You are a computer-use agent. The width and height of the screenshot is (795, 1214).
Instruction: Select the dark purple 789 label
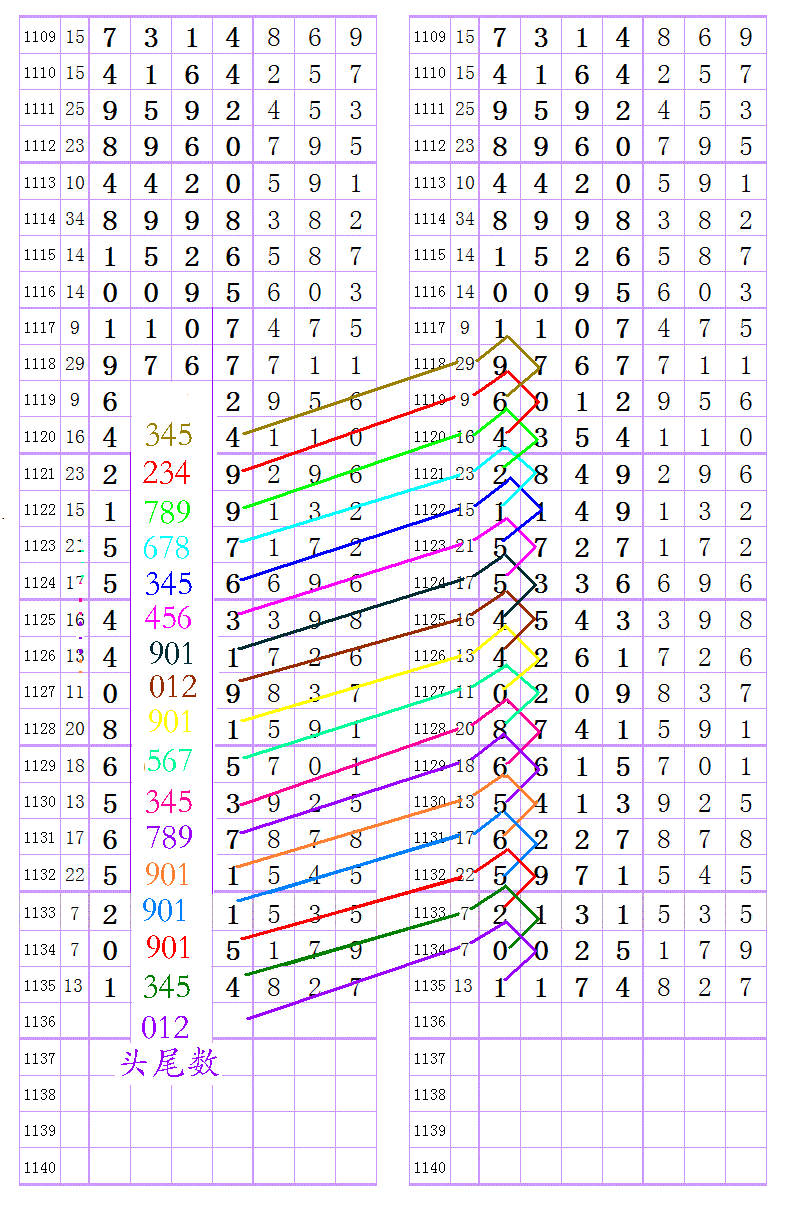169,836
